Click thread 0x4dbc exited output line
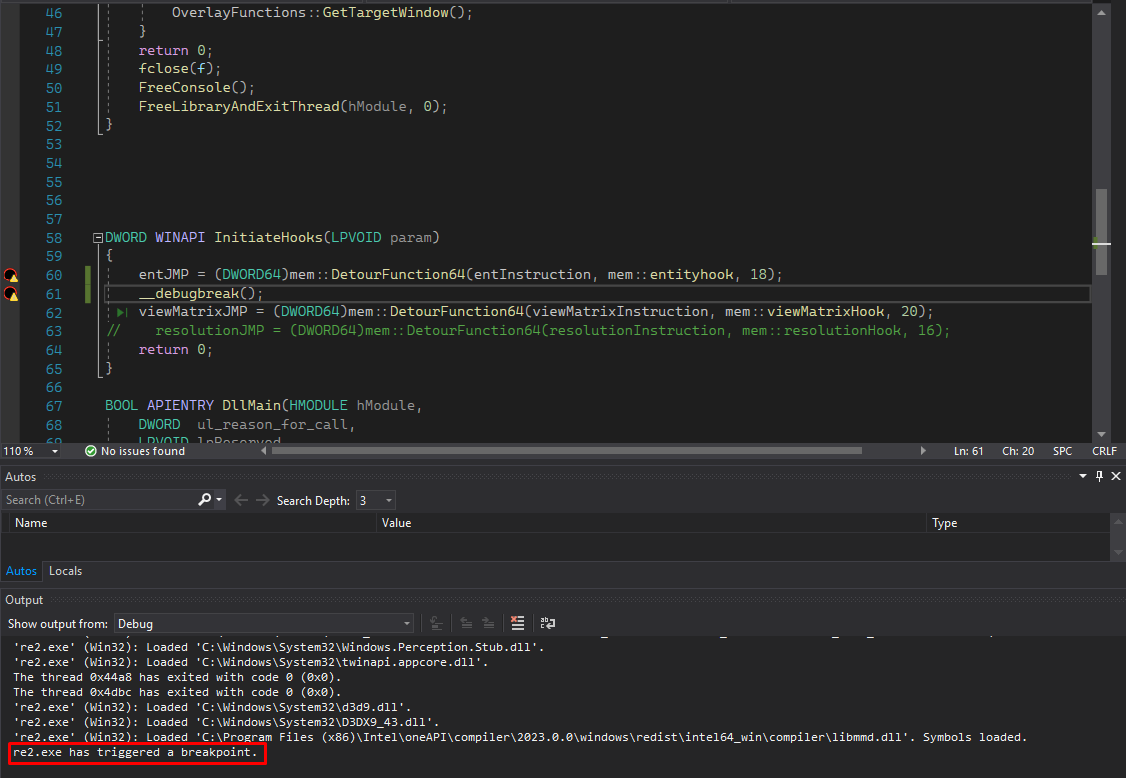1126x778 pixels. 177,692
